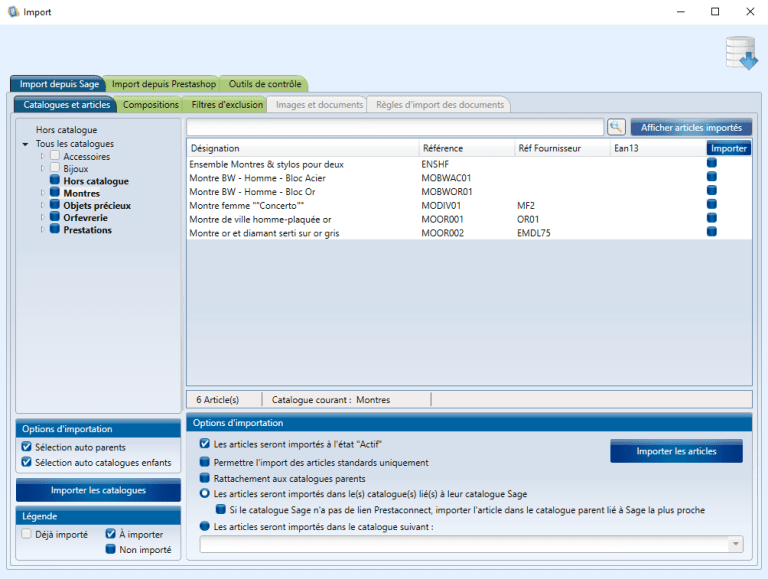Switch to Import depuis Prestashop tab

click(164, 84)
